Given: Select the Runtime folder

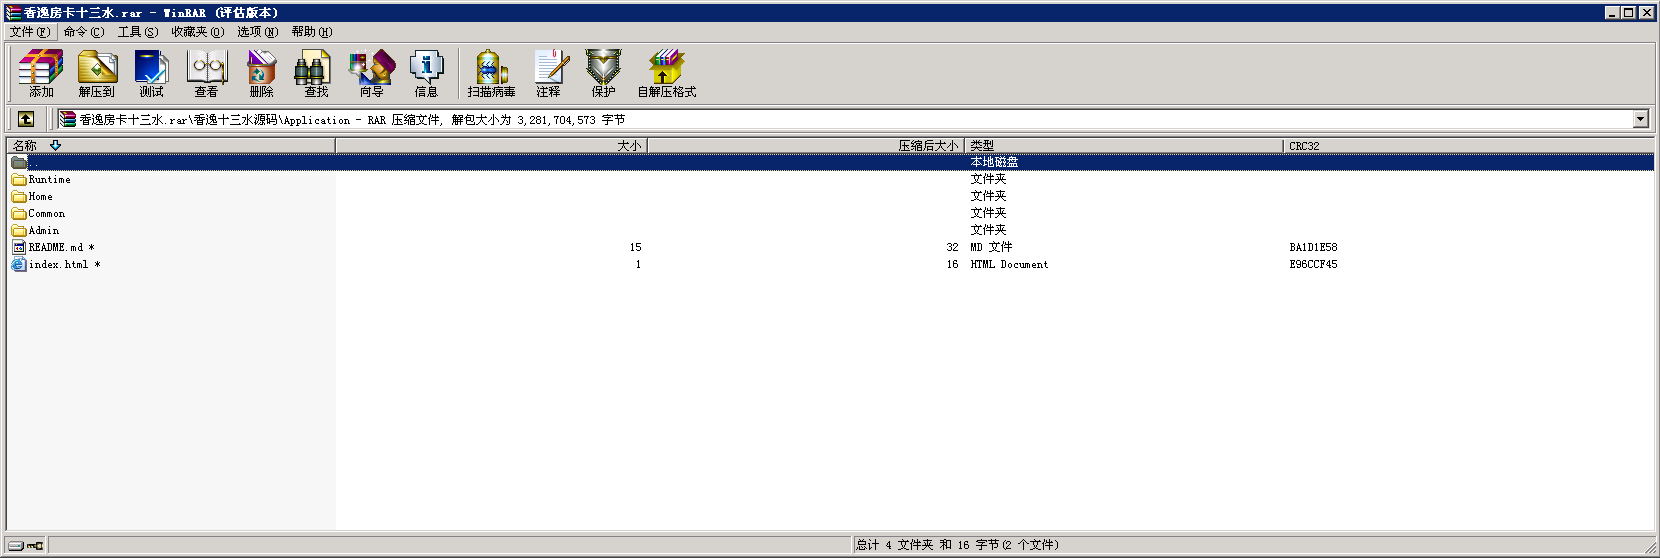Looking at the screenshot, I should coord(49,180).
